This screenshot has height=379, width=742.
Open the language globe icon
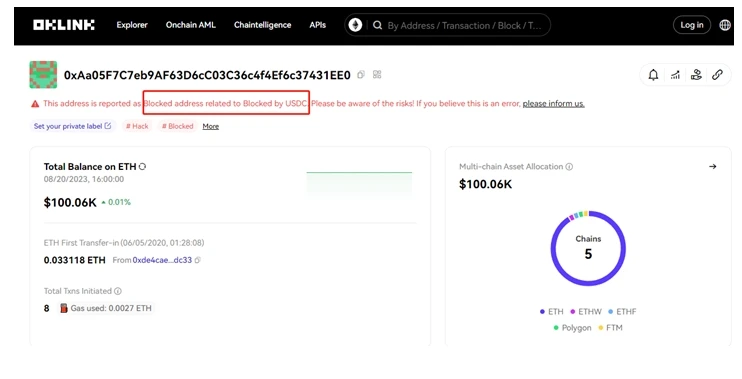pos(725,25)
